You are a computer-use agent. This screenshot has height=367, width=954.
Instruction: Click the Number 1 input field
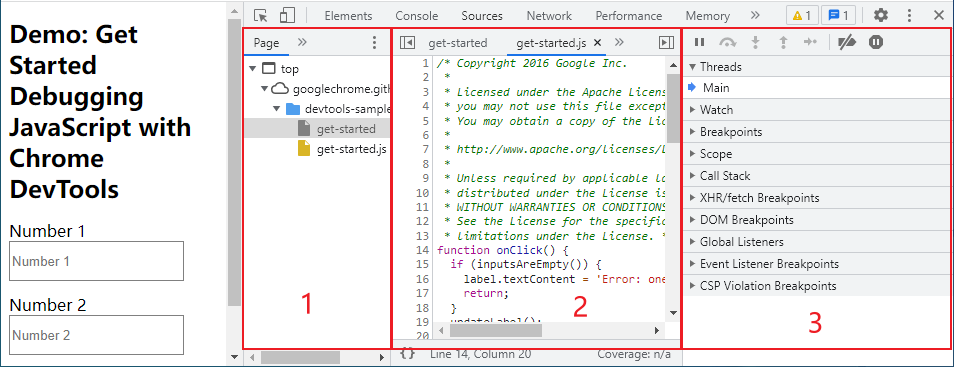pyautogui.click(x=96, y=261)
